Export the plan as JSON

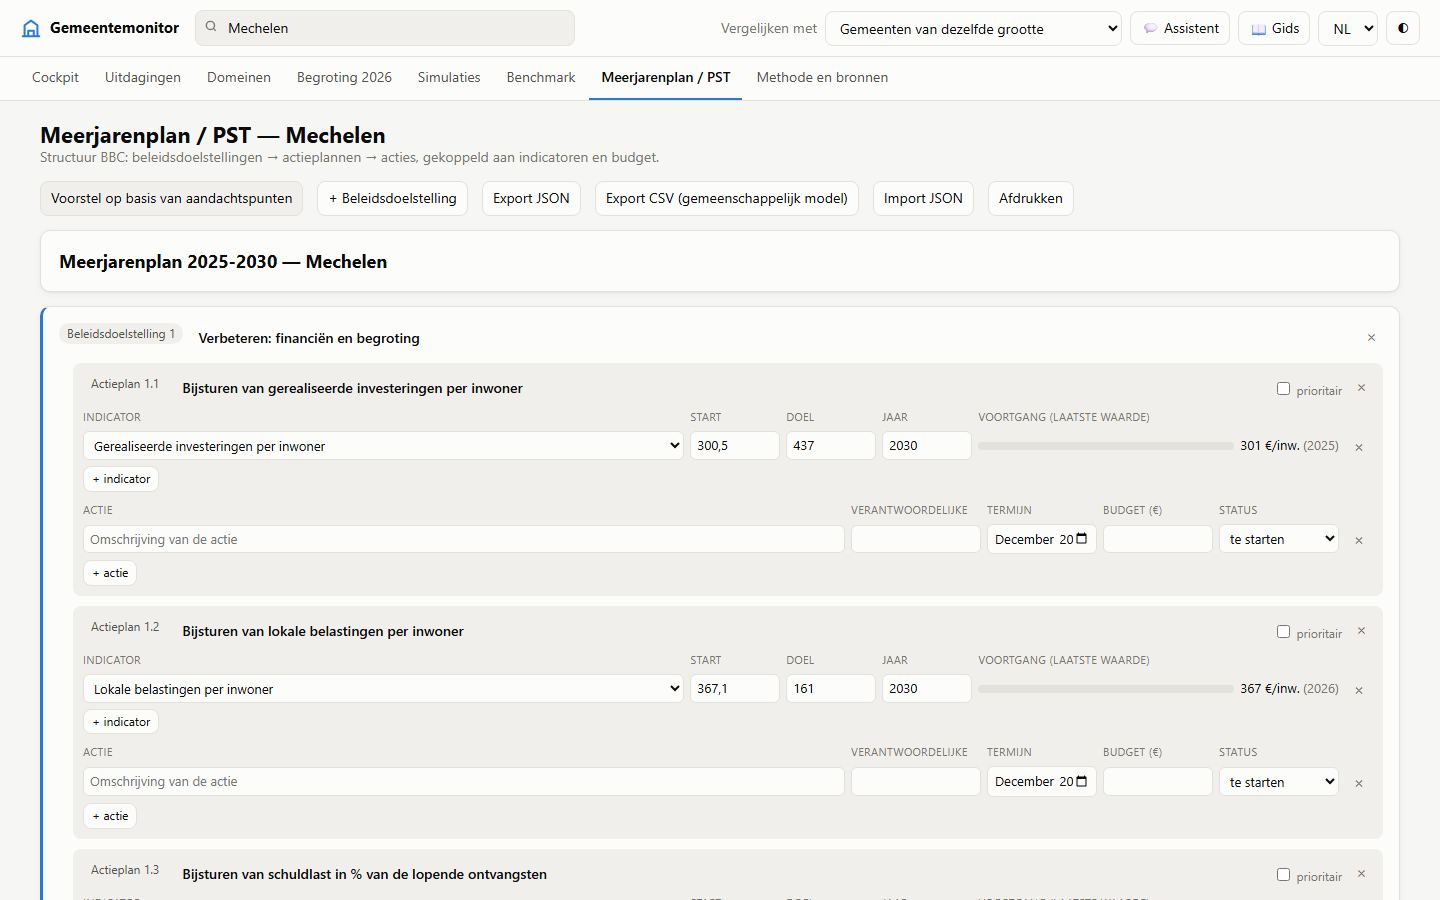click(531, 198)
